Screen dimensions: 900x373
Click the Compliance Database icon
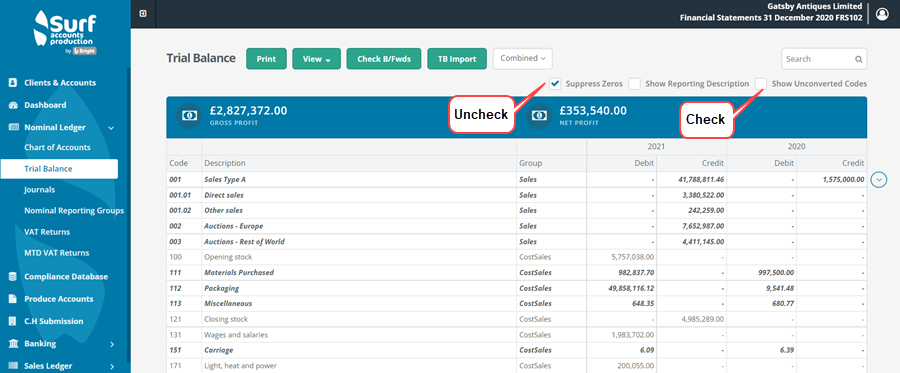pyautogui.click(x=13, y=277)
